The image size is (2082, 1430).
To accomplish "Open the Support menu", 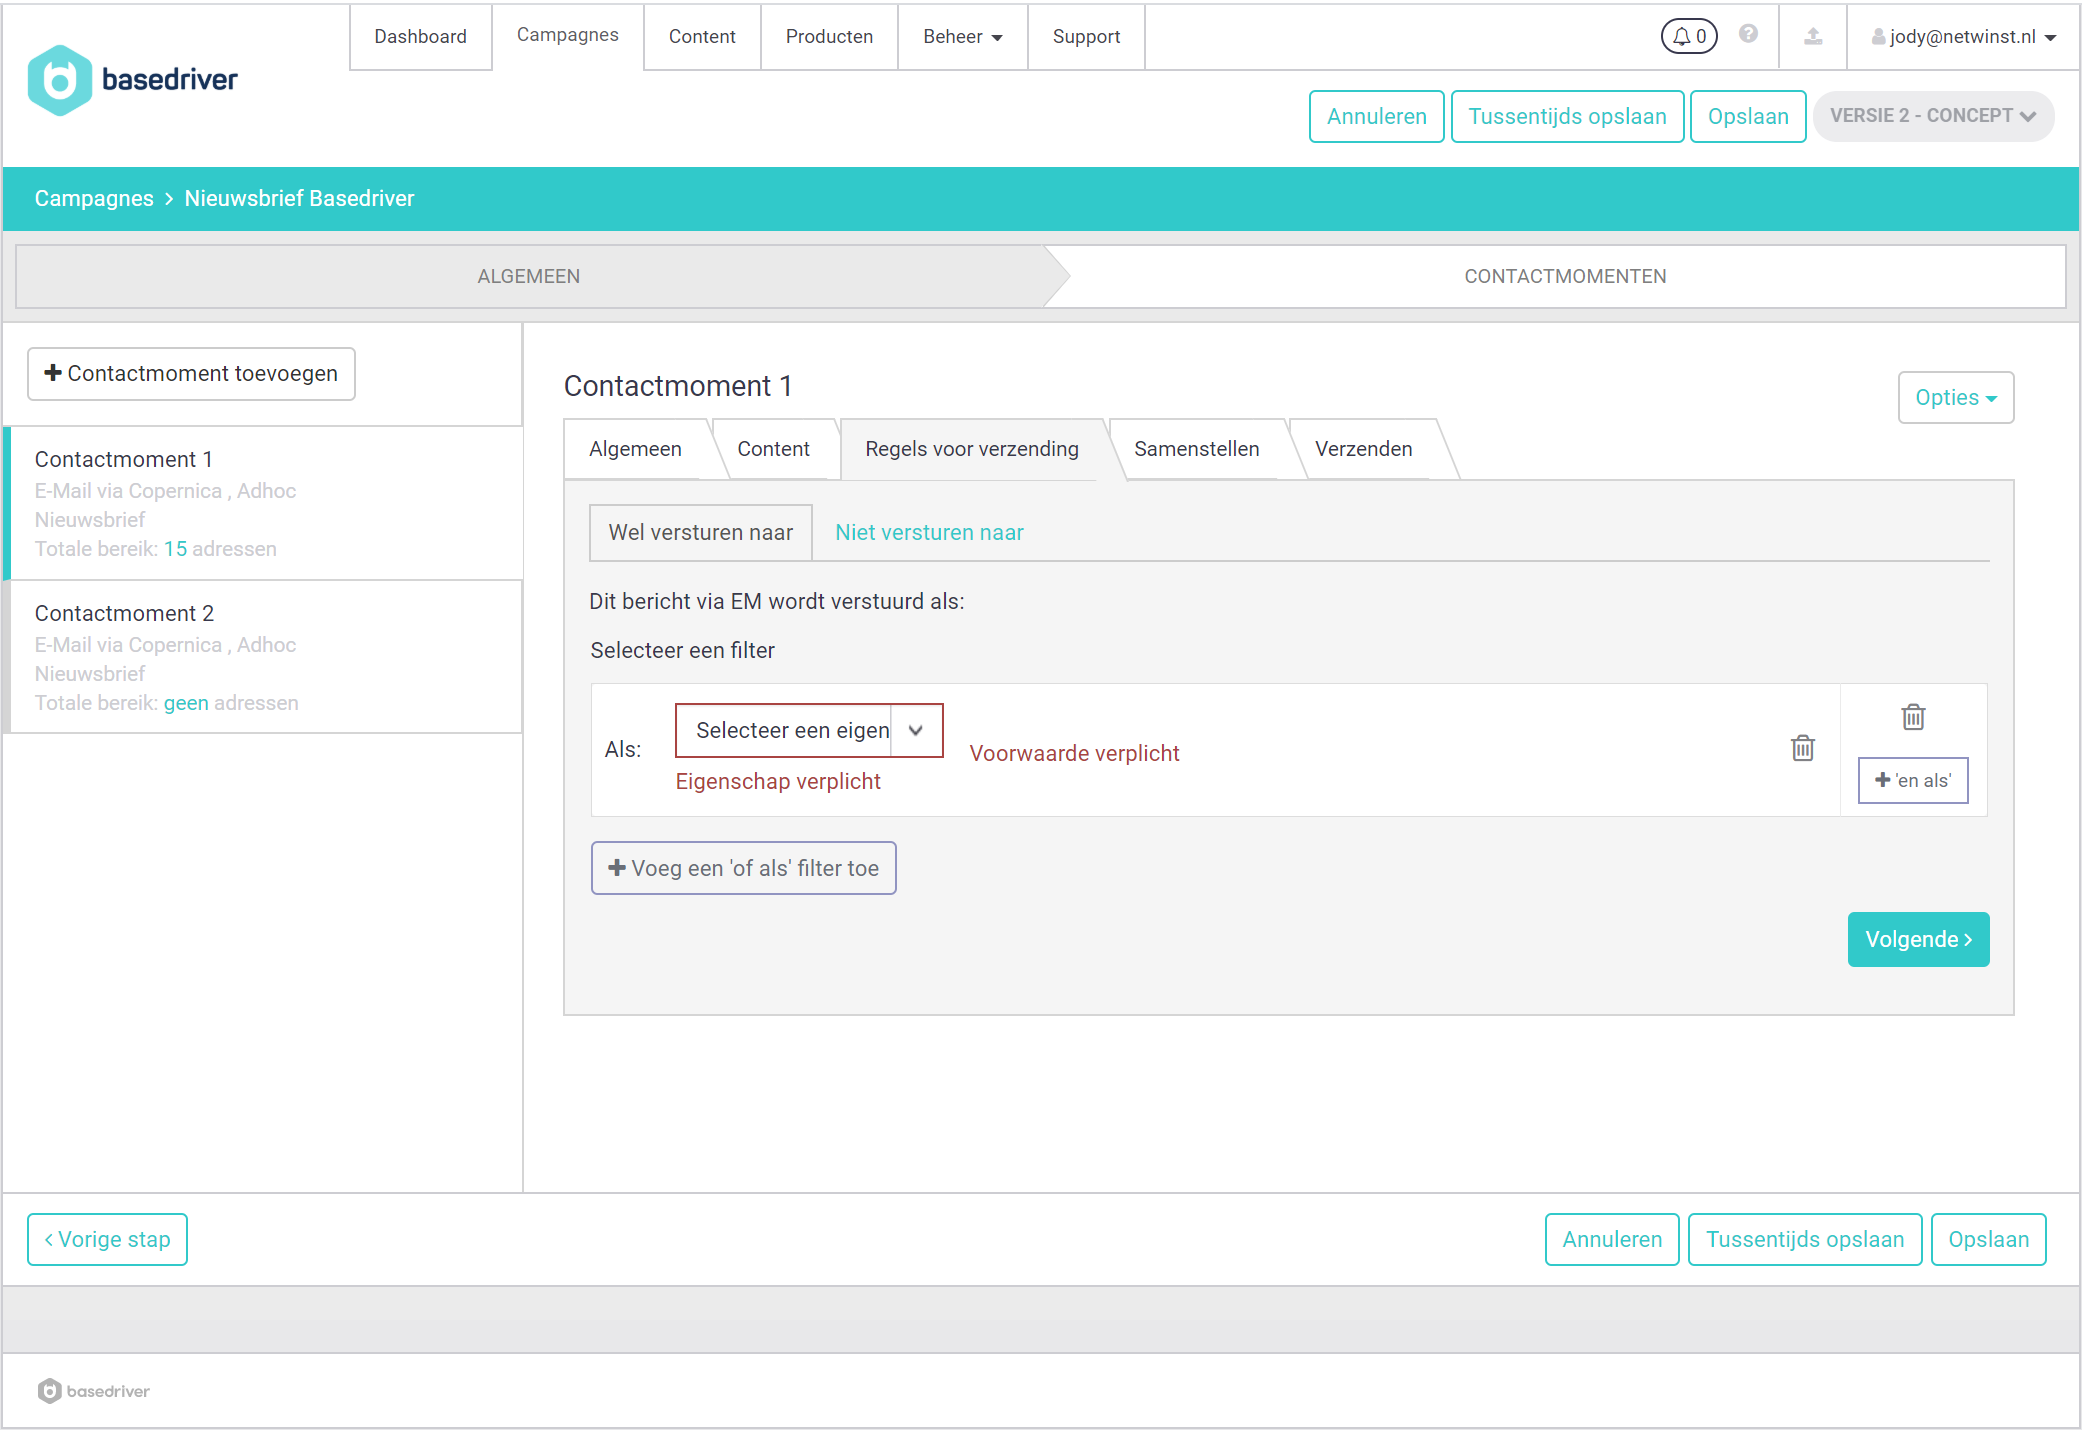I will (x=1086, y=37).
